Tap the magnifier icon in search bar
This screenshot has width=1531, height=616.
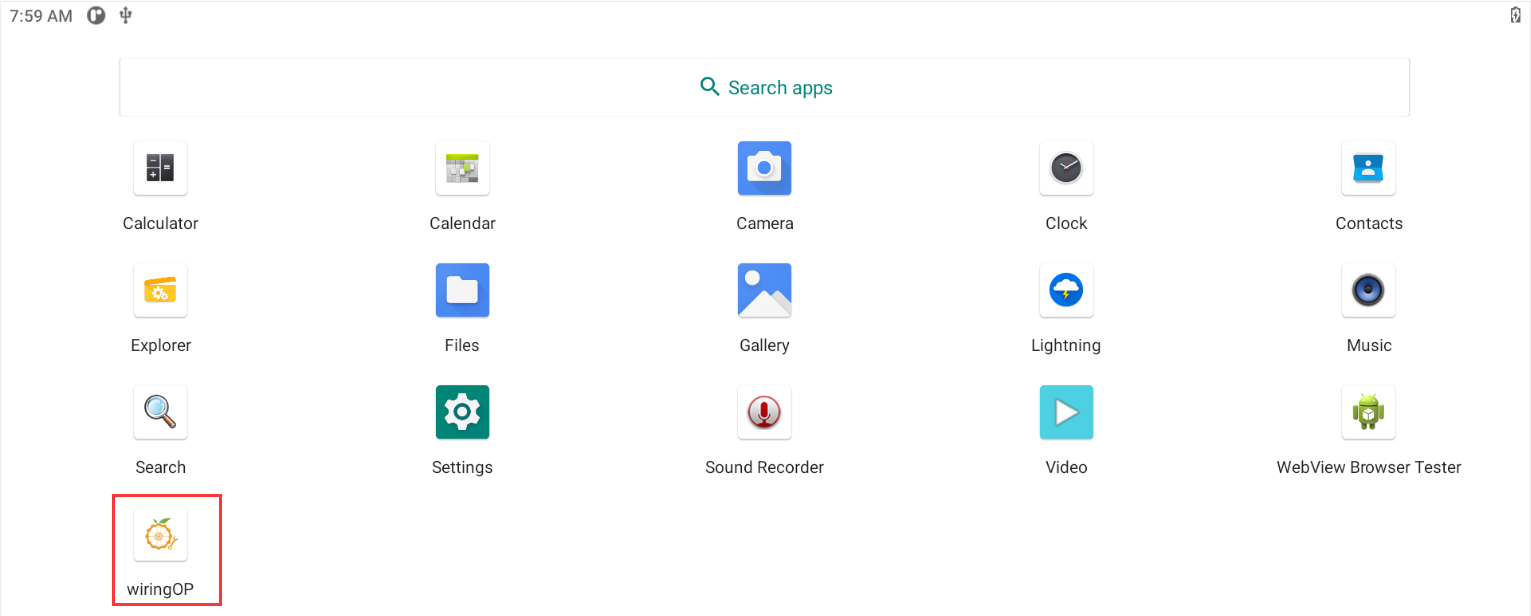[x=710, y=87]
